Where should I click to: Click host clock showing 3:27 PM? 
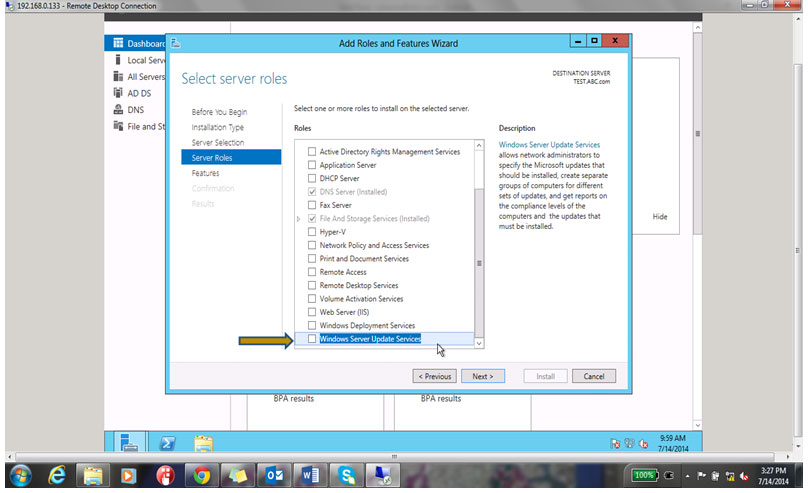773,471
